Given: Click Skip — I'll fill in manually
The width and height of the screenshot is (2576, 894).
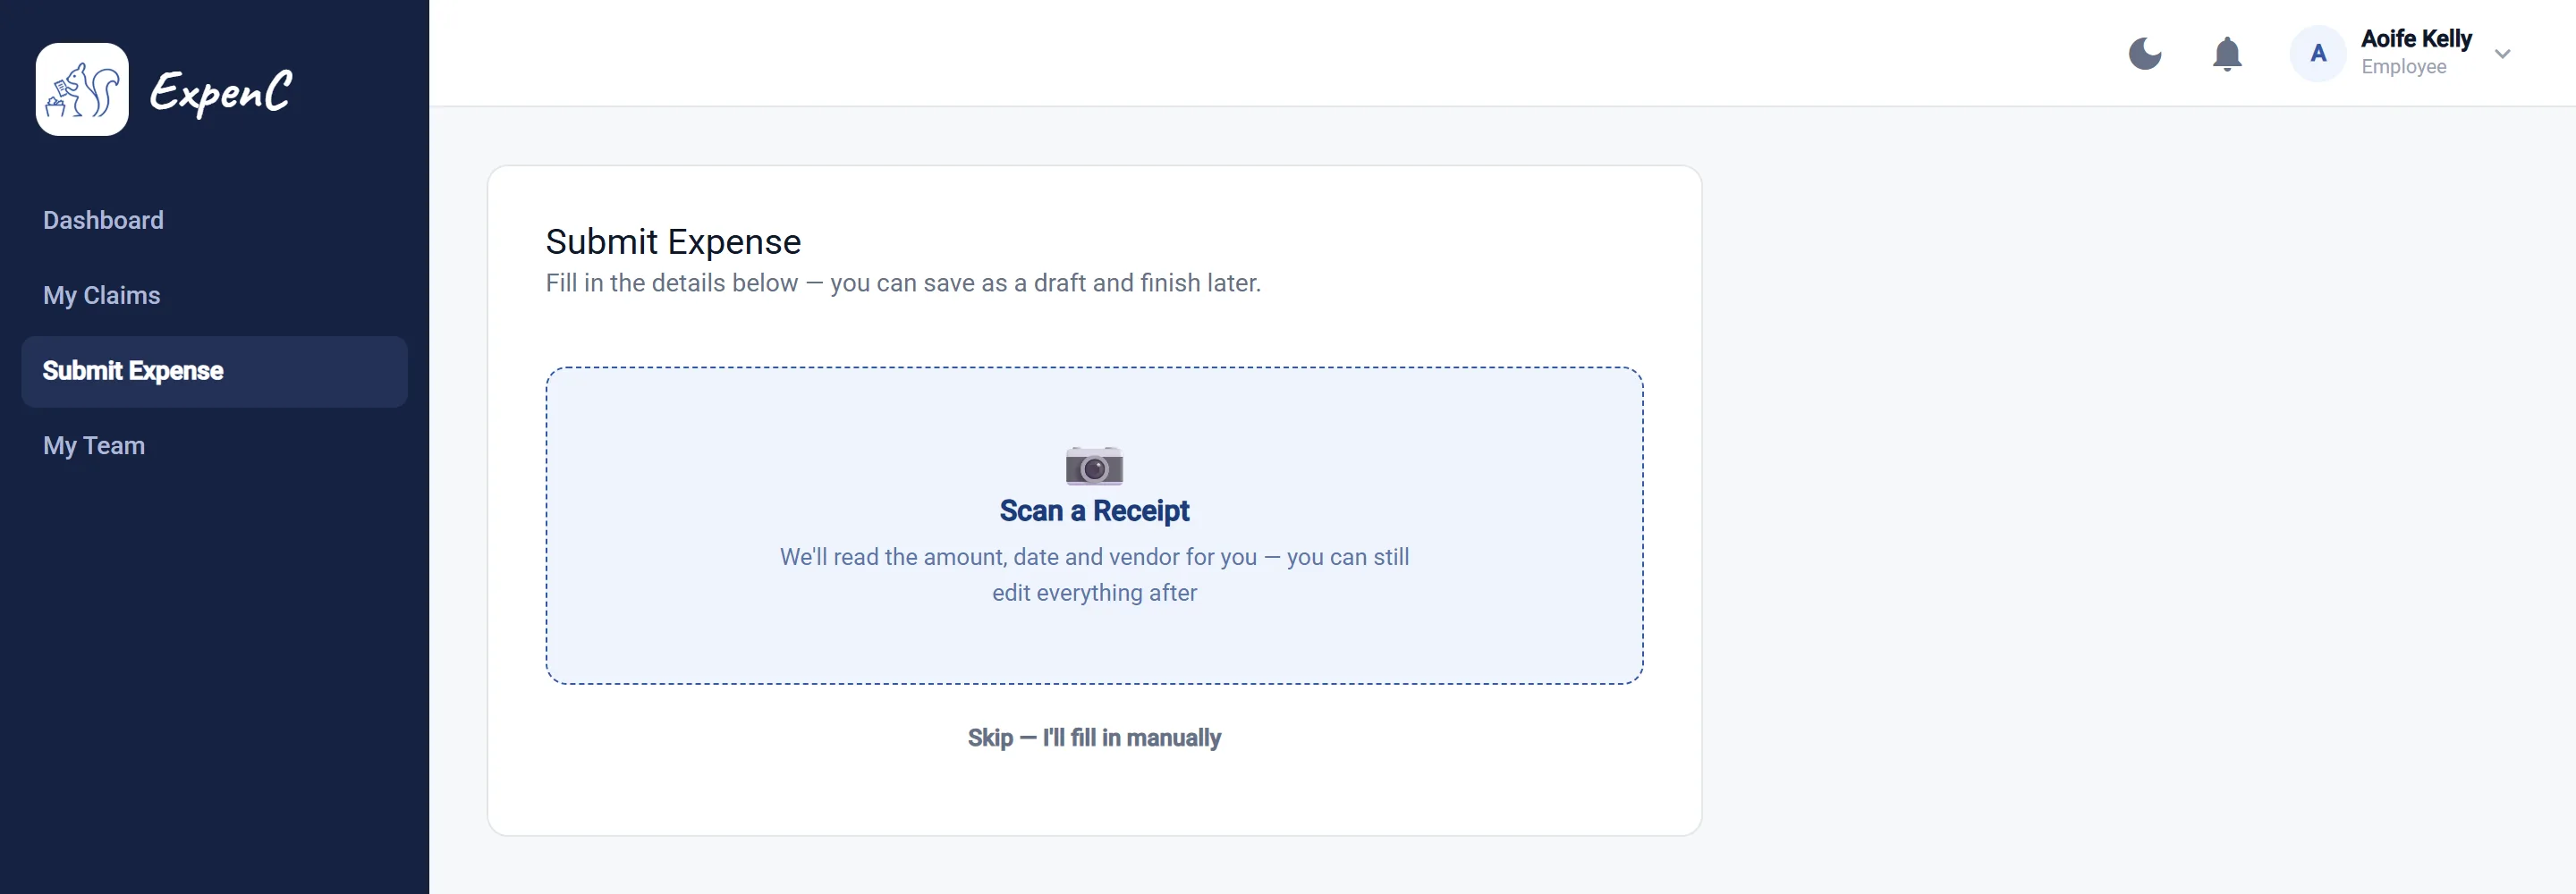Looking at the screenshot, I should (x=1094, y=738).
